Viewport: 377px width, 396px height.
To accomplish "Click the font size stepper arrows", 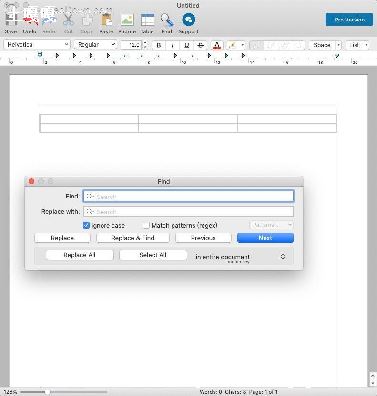I will [145, 45].
